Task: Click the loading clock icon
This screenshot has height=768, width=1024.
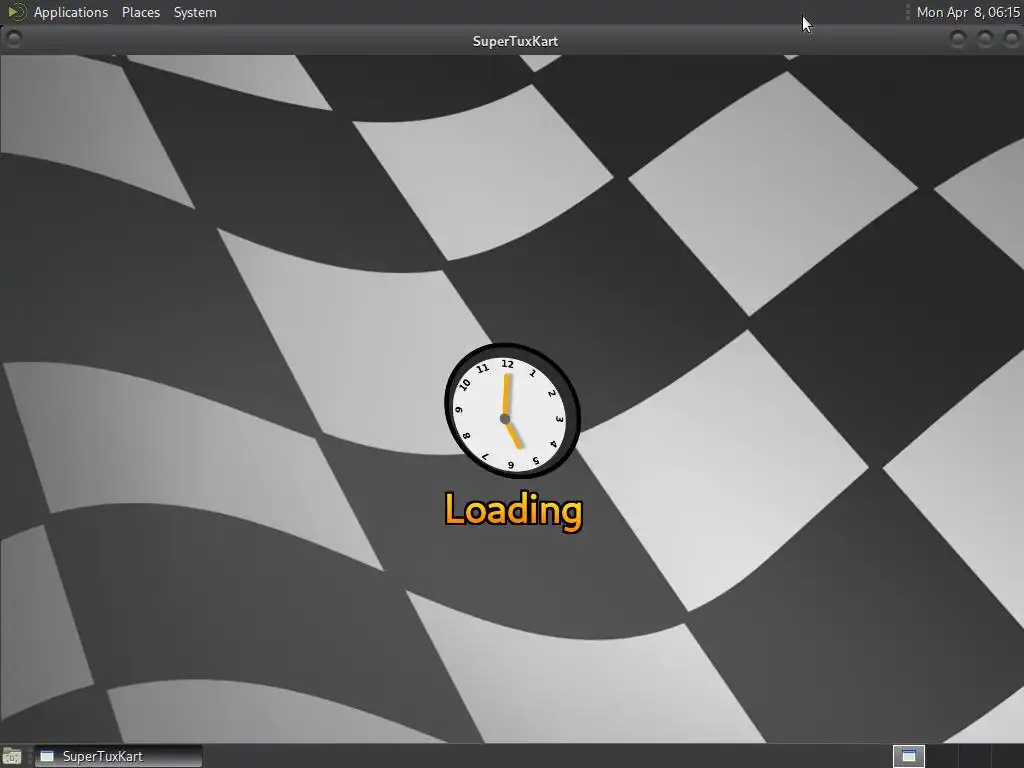Action: tap(512, 410)
